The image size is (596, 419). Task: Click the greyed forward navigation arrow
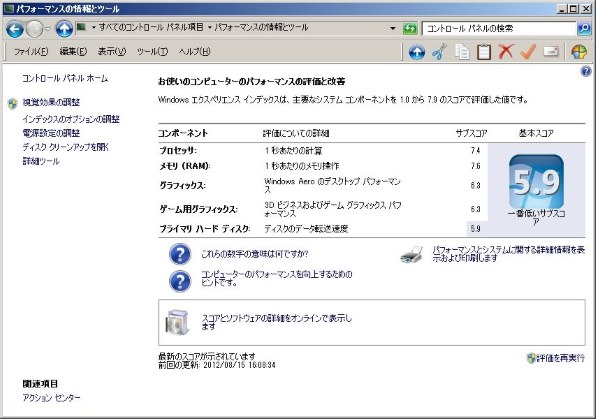click(35, 29)
